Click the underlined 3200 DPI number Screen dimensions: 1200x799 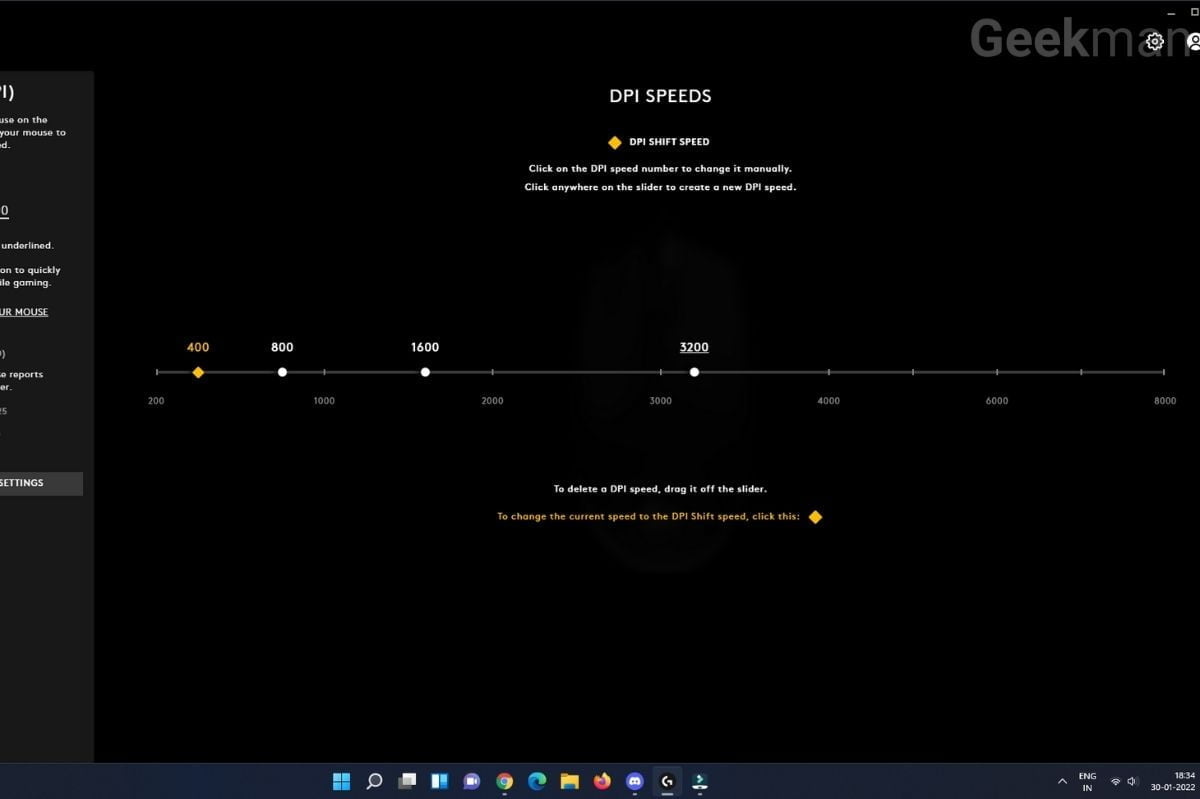[x=694, y=347]
